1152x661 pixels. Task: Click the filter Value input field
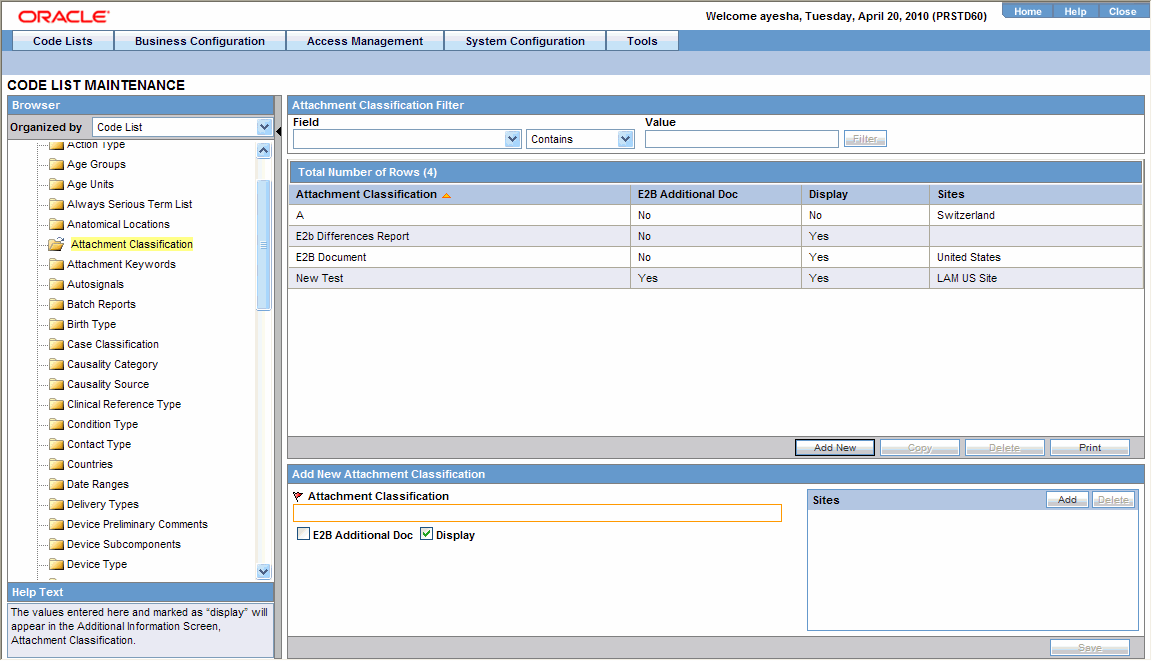tap(741, 139)
